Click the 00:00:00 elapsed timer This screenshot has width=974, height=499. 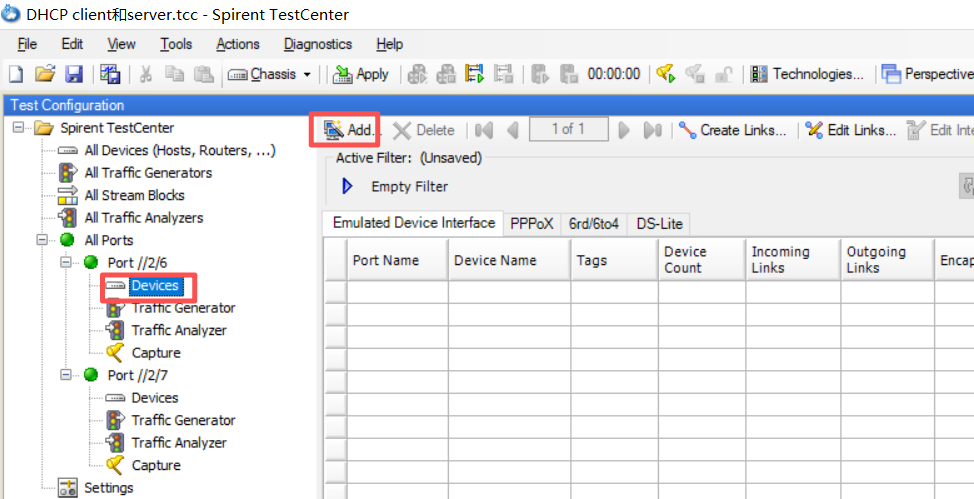click(614, 75)
